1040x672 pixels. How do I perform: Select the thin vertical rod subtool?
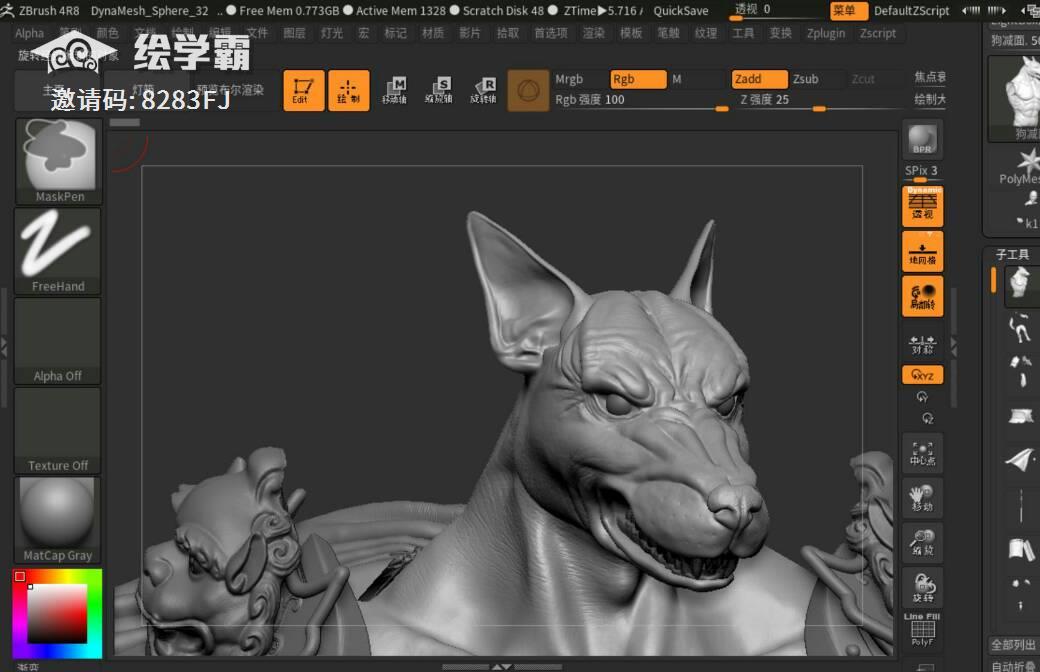tap(1021, 505)
